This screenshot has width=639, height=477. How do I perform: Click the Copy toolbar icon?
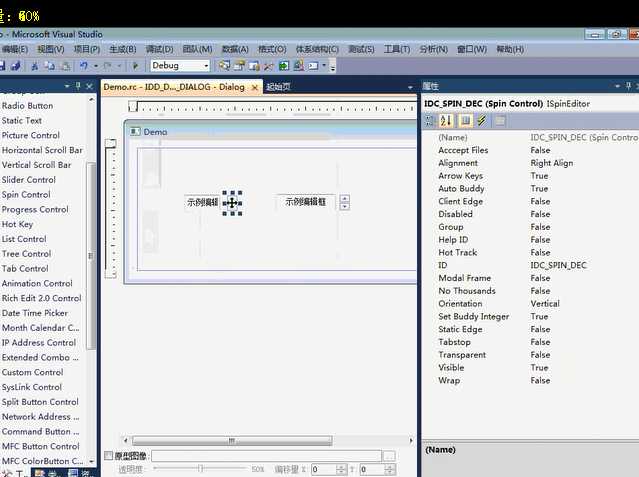coord(49,66)
